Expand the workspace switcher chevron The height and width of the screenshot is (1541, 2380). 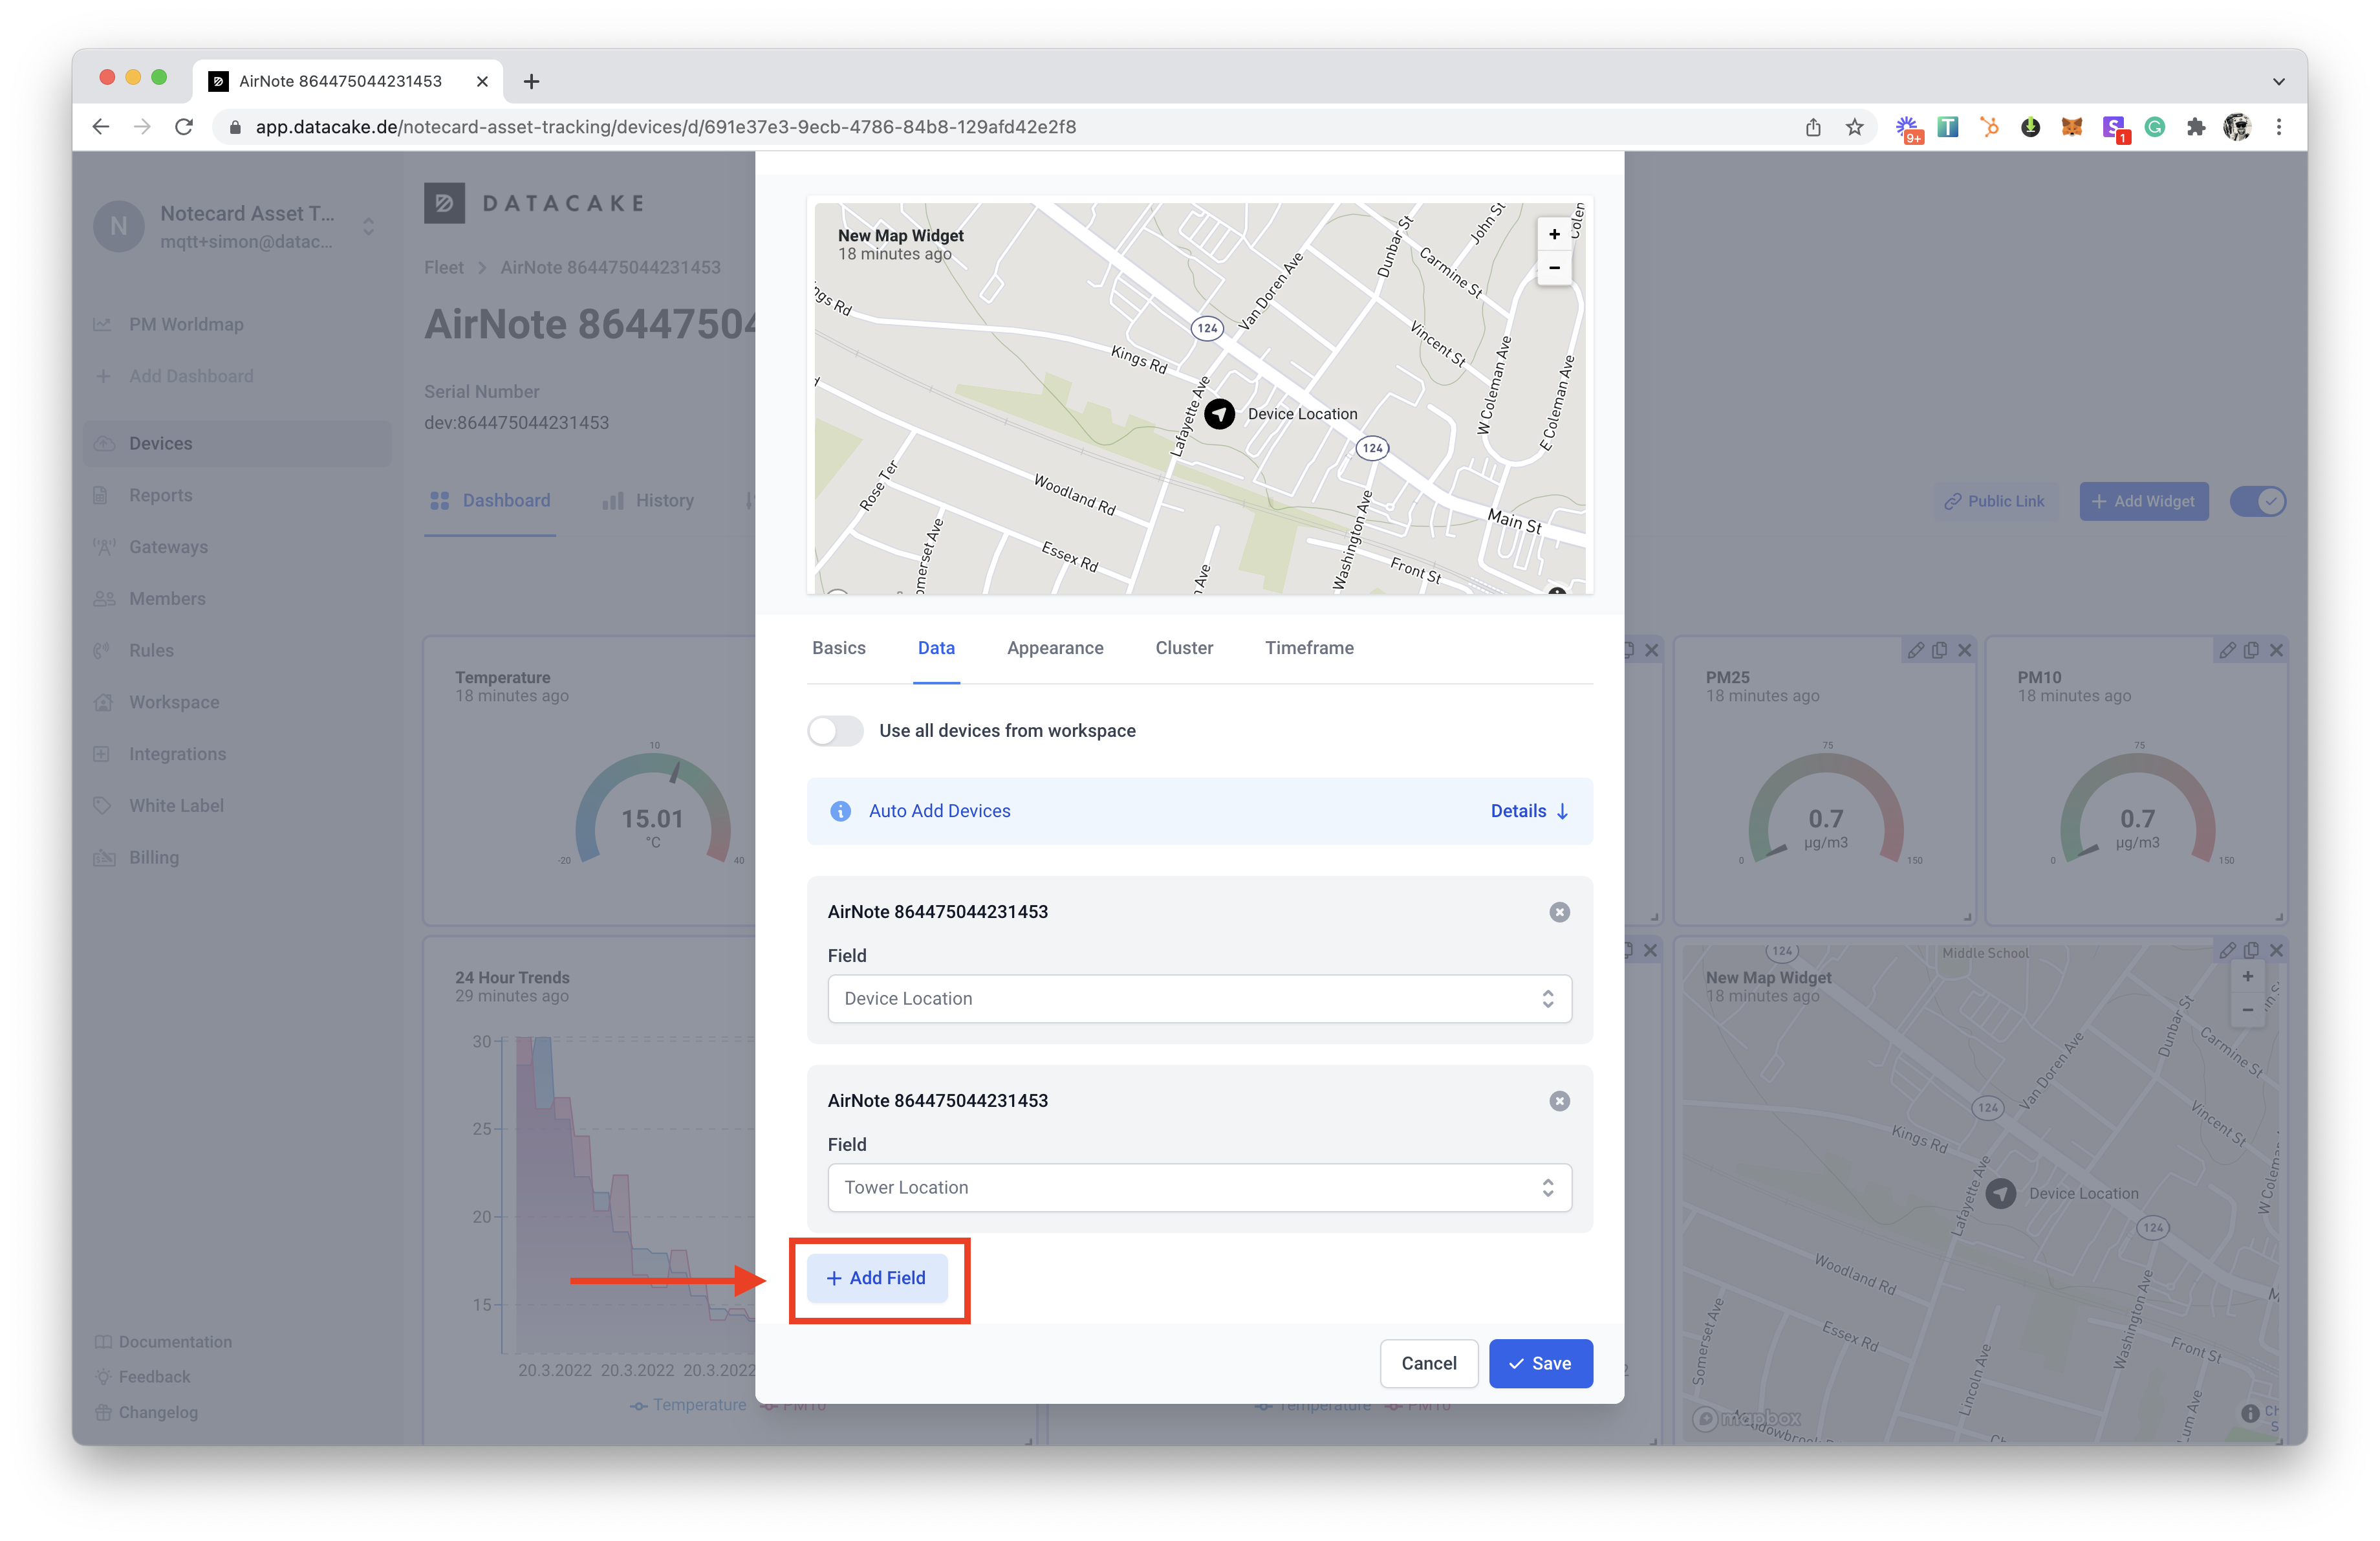coord(368,227)
